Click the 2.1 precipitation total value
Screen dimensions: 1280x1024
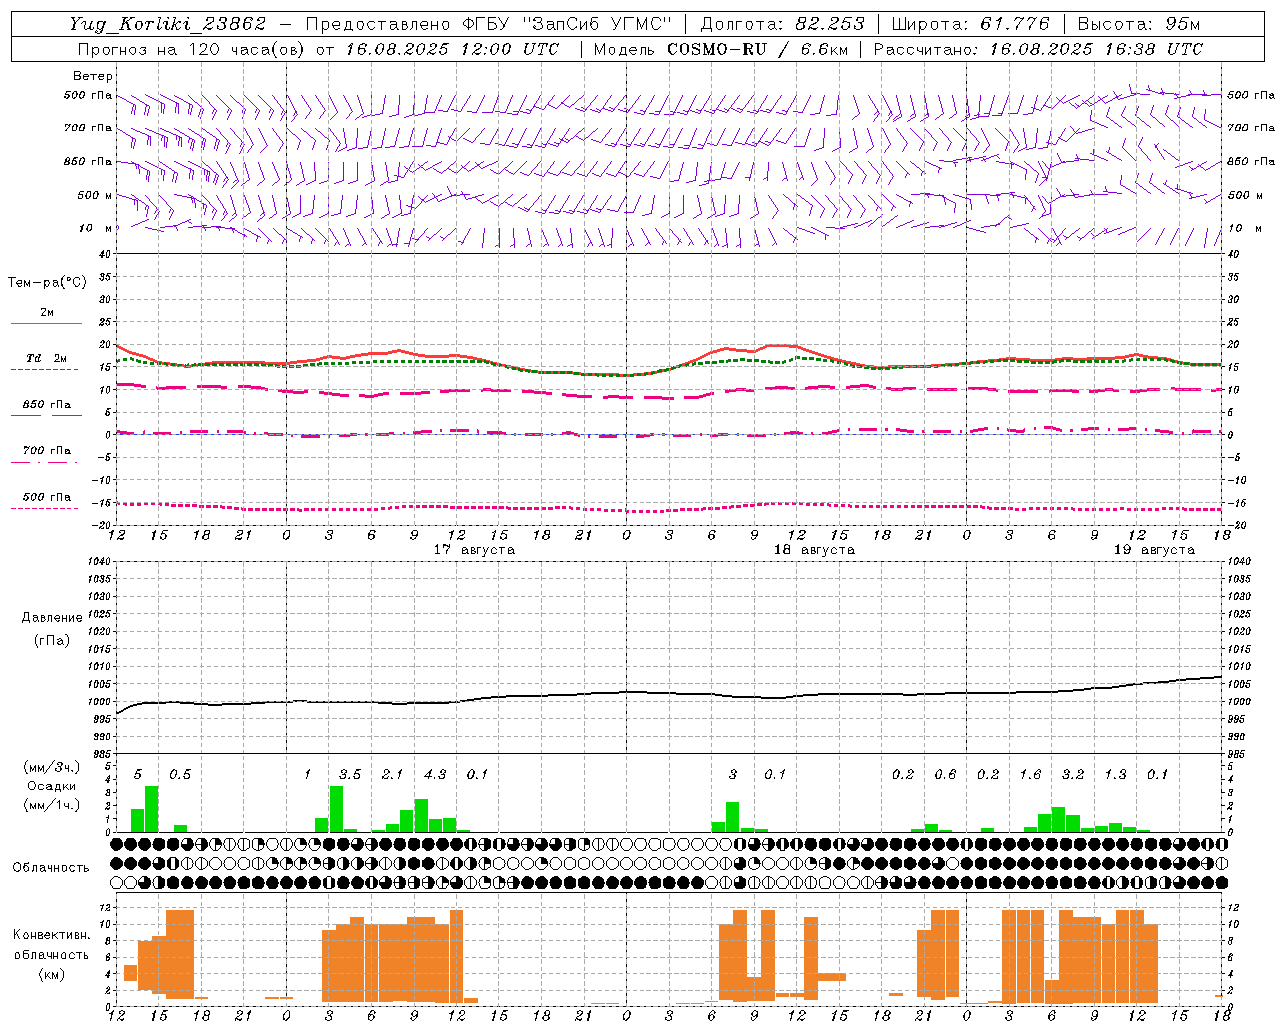click(392, 775)
